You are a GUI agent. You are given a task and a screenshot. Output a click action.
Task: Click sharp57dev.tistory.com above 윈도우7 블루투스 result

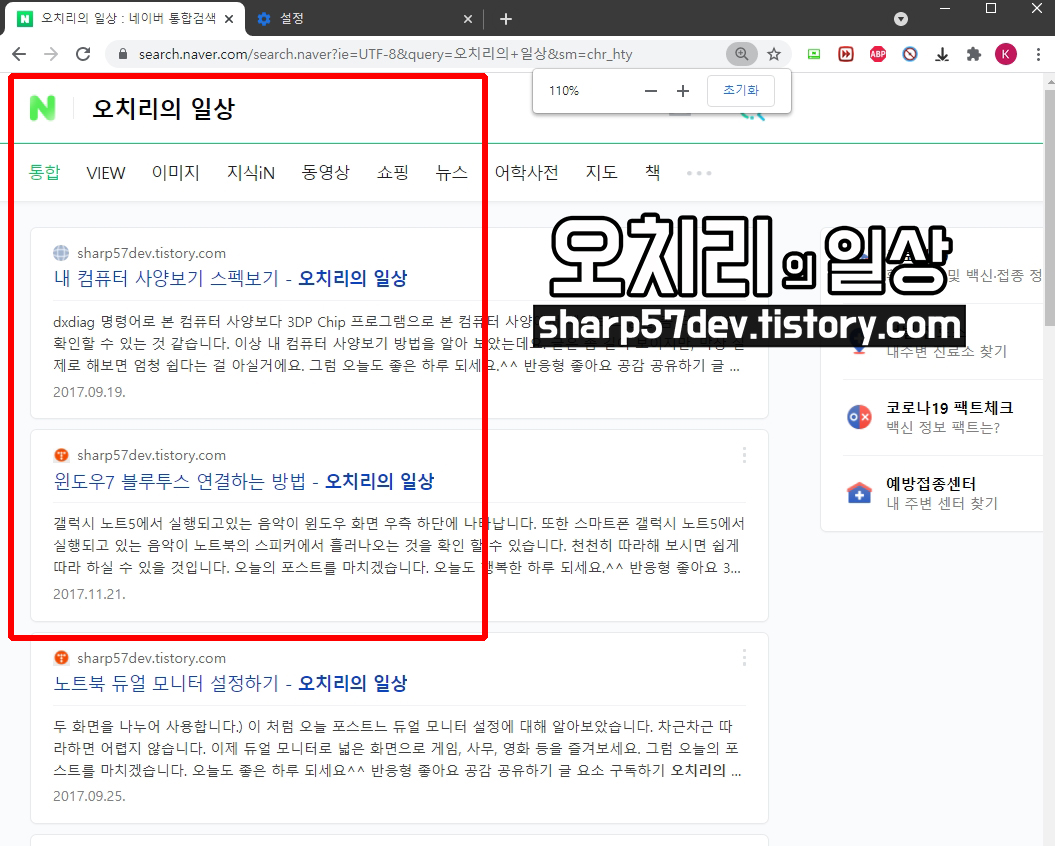(x=151, y=455)
